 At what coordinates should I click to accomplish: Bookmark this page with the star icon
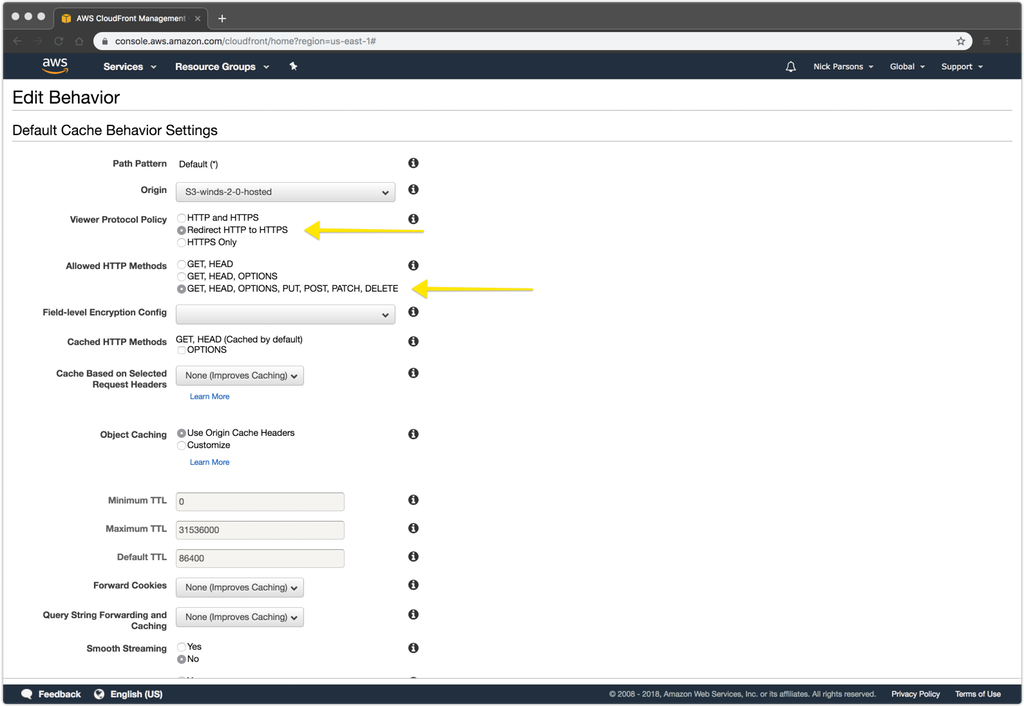click(960, 41)
